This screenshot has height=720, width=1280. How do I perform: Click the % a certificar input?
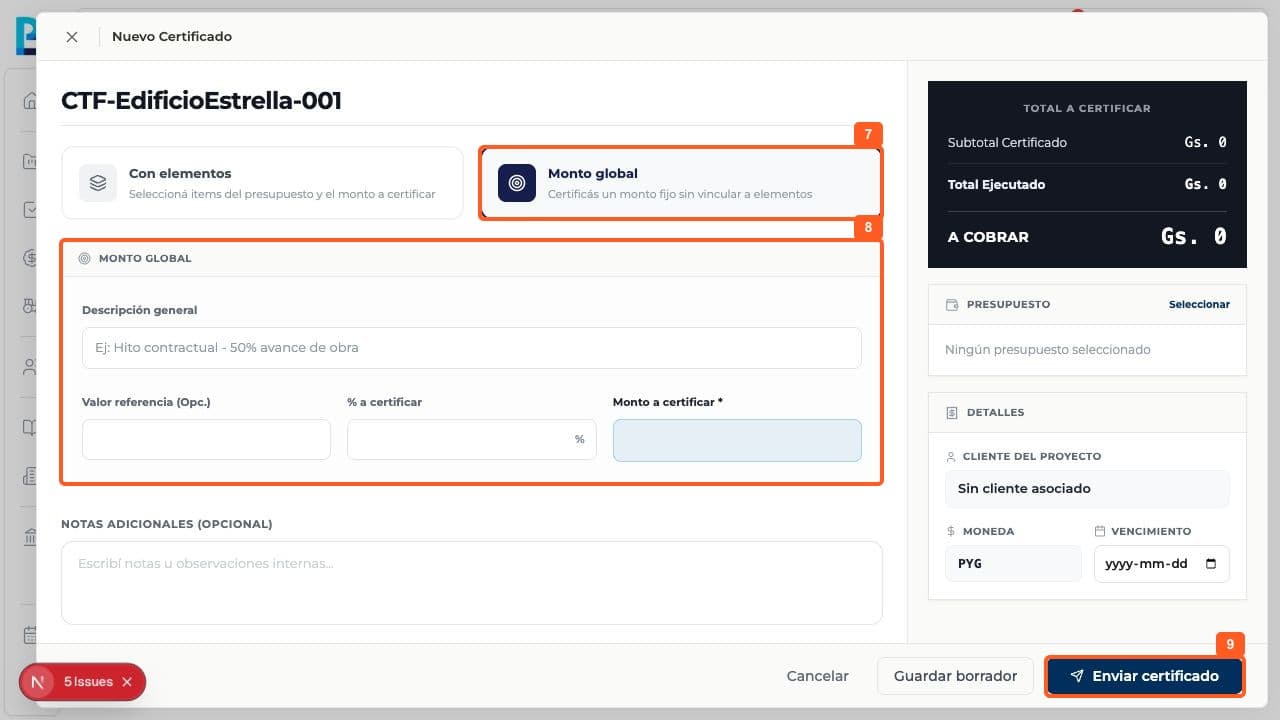(471, 440)
